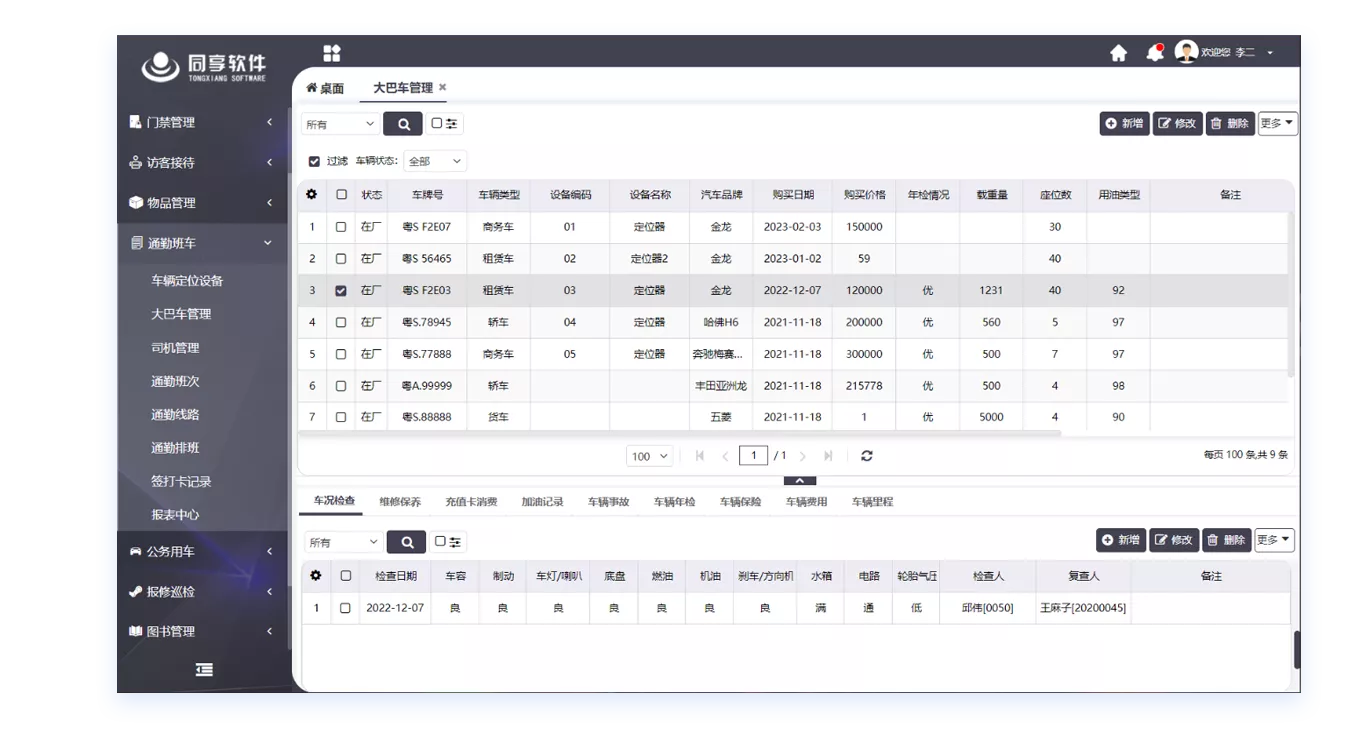The width and height of the screenshot is (1350, 750).
Task: Click lower panel search magnifier button
Action: [407, 542]
